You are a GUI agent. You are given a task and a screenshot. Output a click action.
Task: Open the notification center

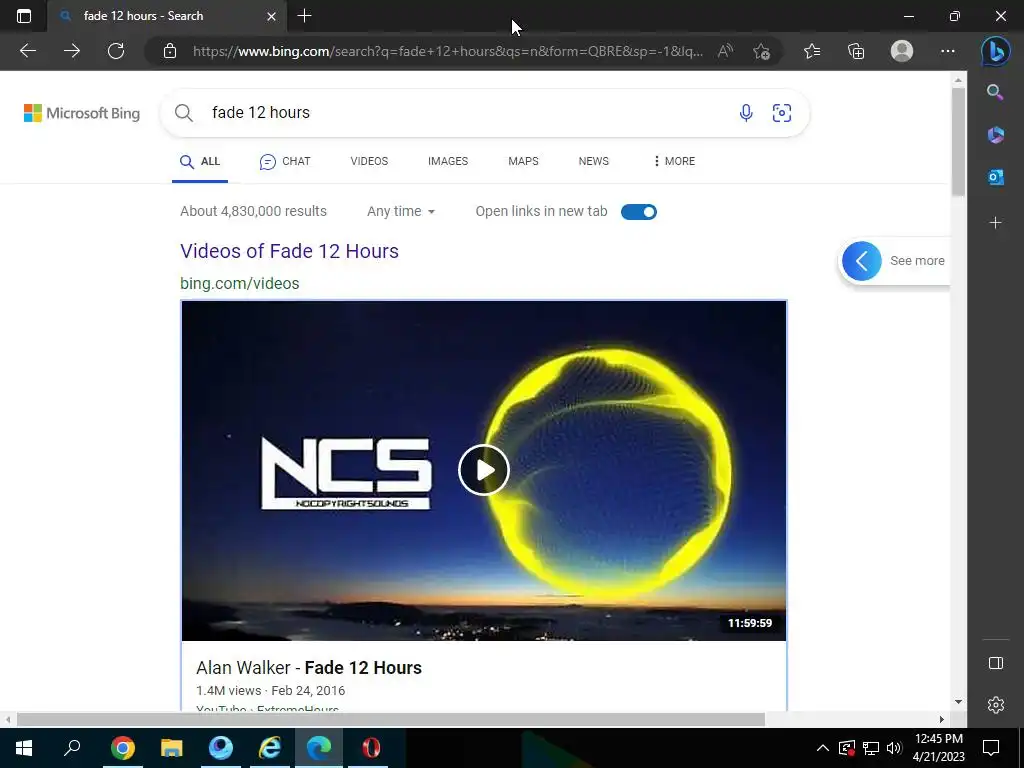click(991, 748)
